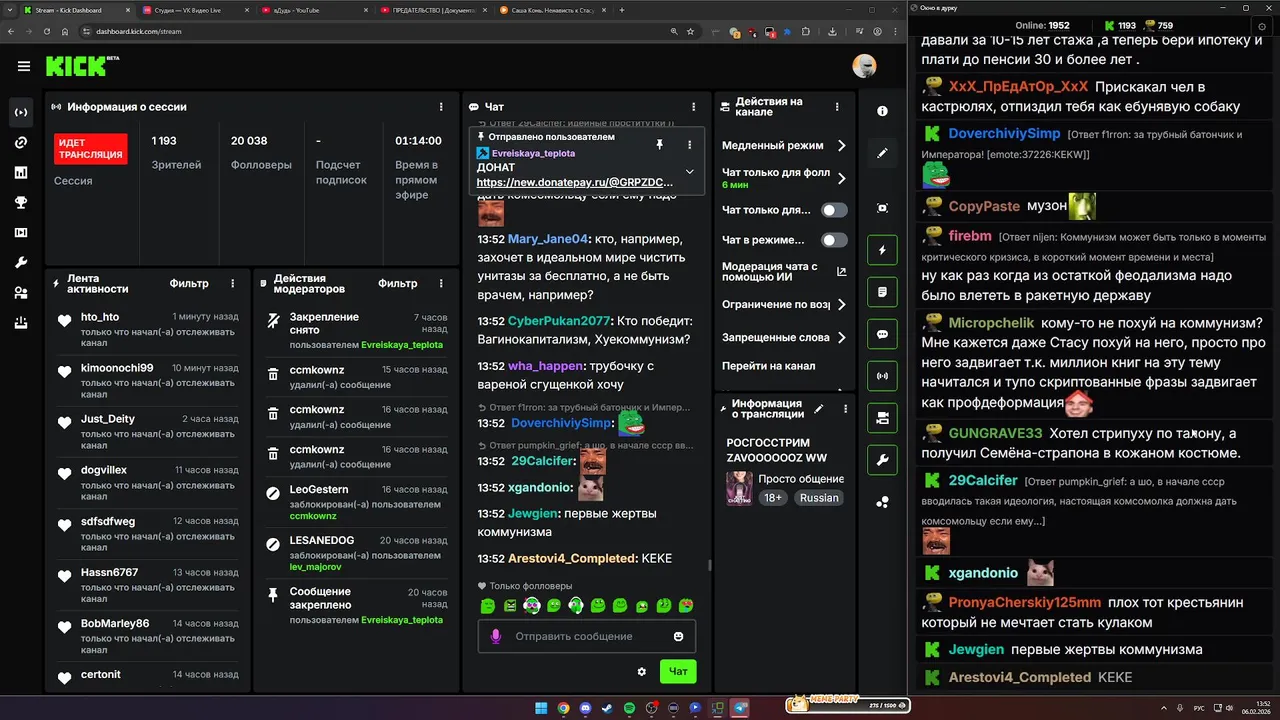Click the 'Фильтр' in moderator actions panel
This screenshot has width=1280, height=720.
(397, 284)
